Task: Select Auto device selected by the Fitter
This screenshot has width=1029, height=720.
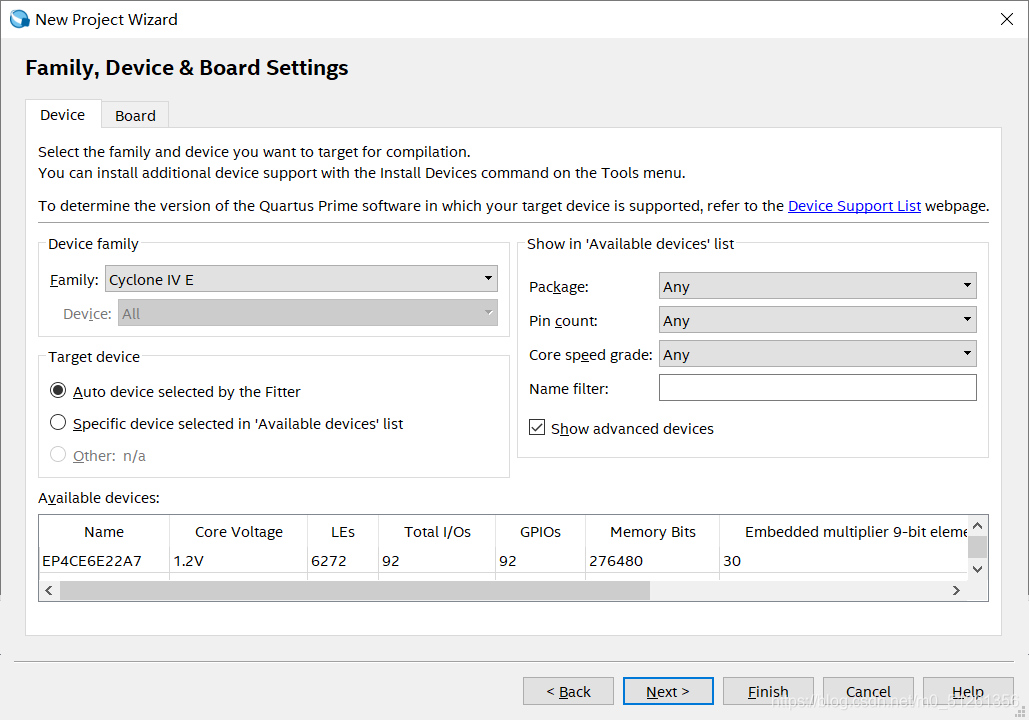Action: click(58, 391)
